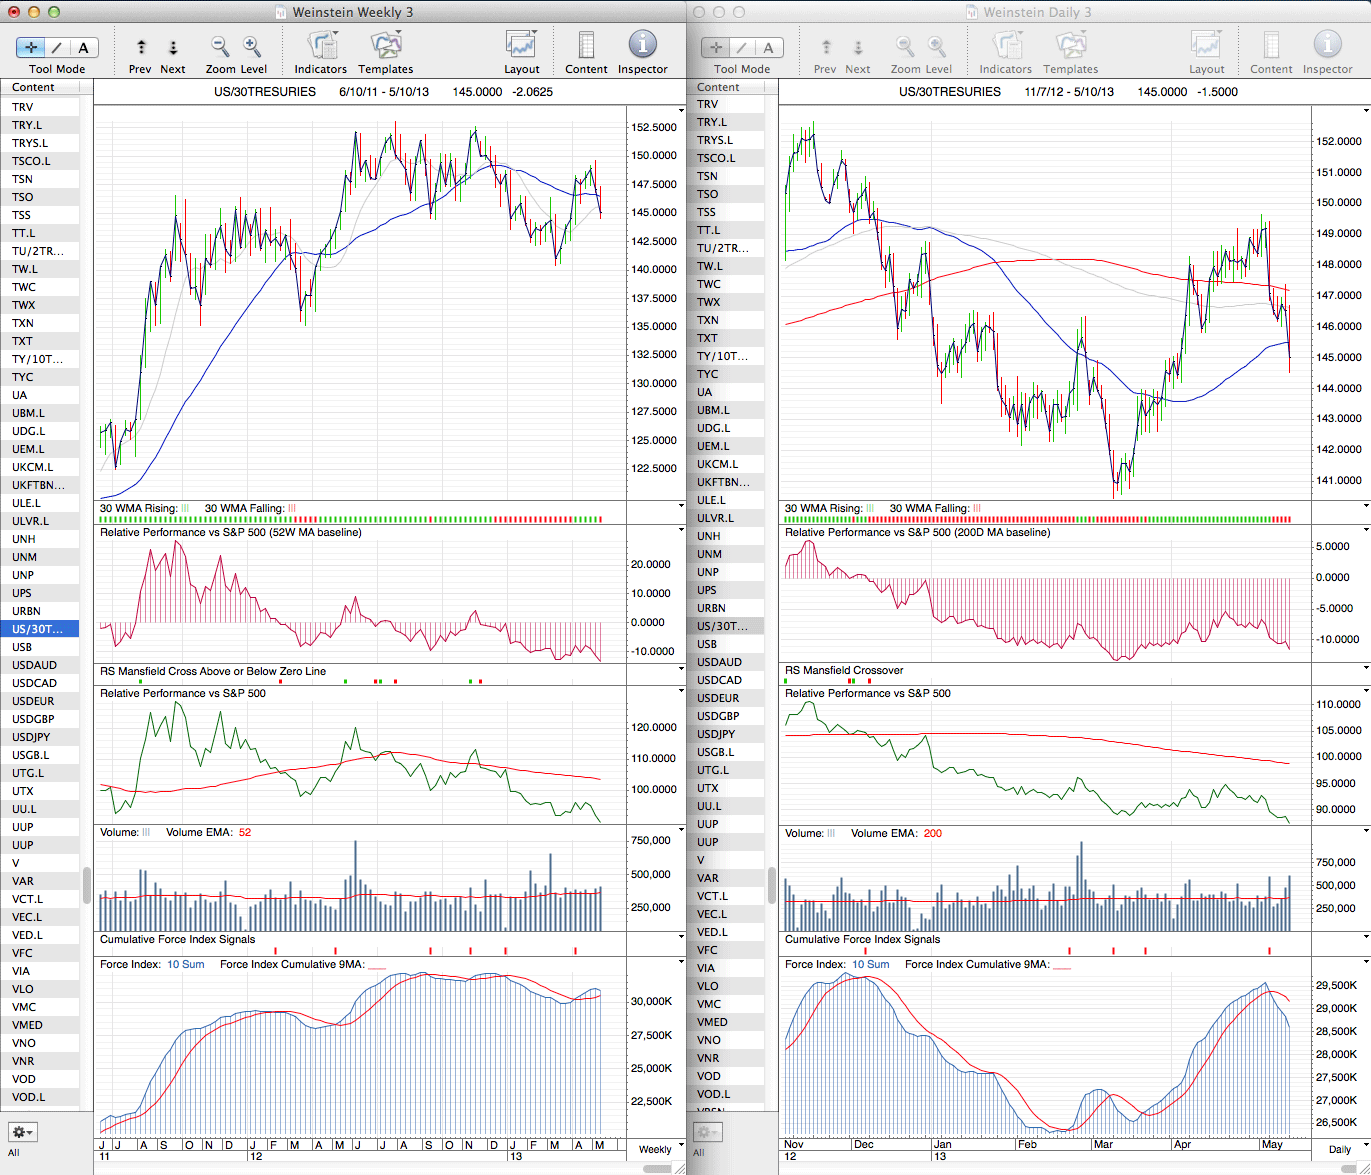Click the Weinstein Daily 3 window title
1371x1175 pixels.
[x=1037, y=12]
